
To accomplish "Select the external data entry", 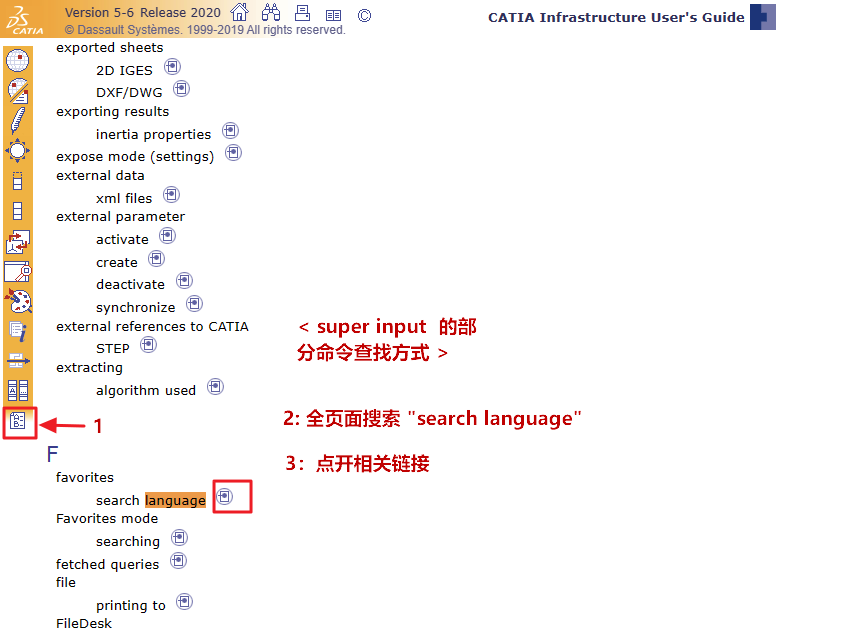I will [x=100, y=175].
